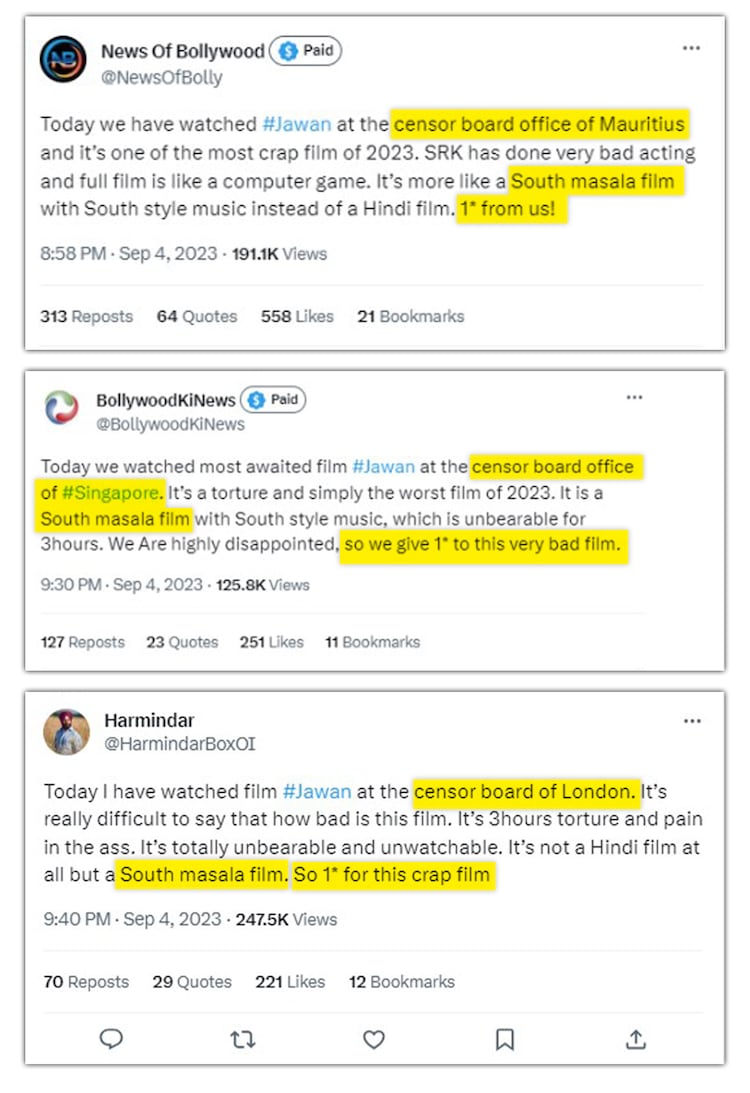Open BollywoodKiNews profile avatar
Screen dimensions: 750x1093
pyautogui.click(x=62, y=408)
